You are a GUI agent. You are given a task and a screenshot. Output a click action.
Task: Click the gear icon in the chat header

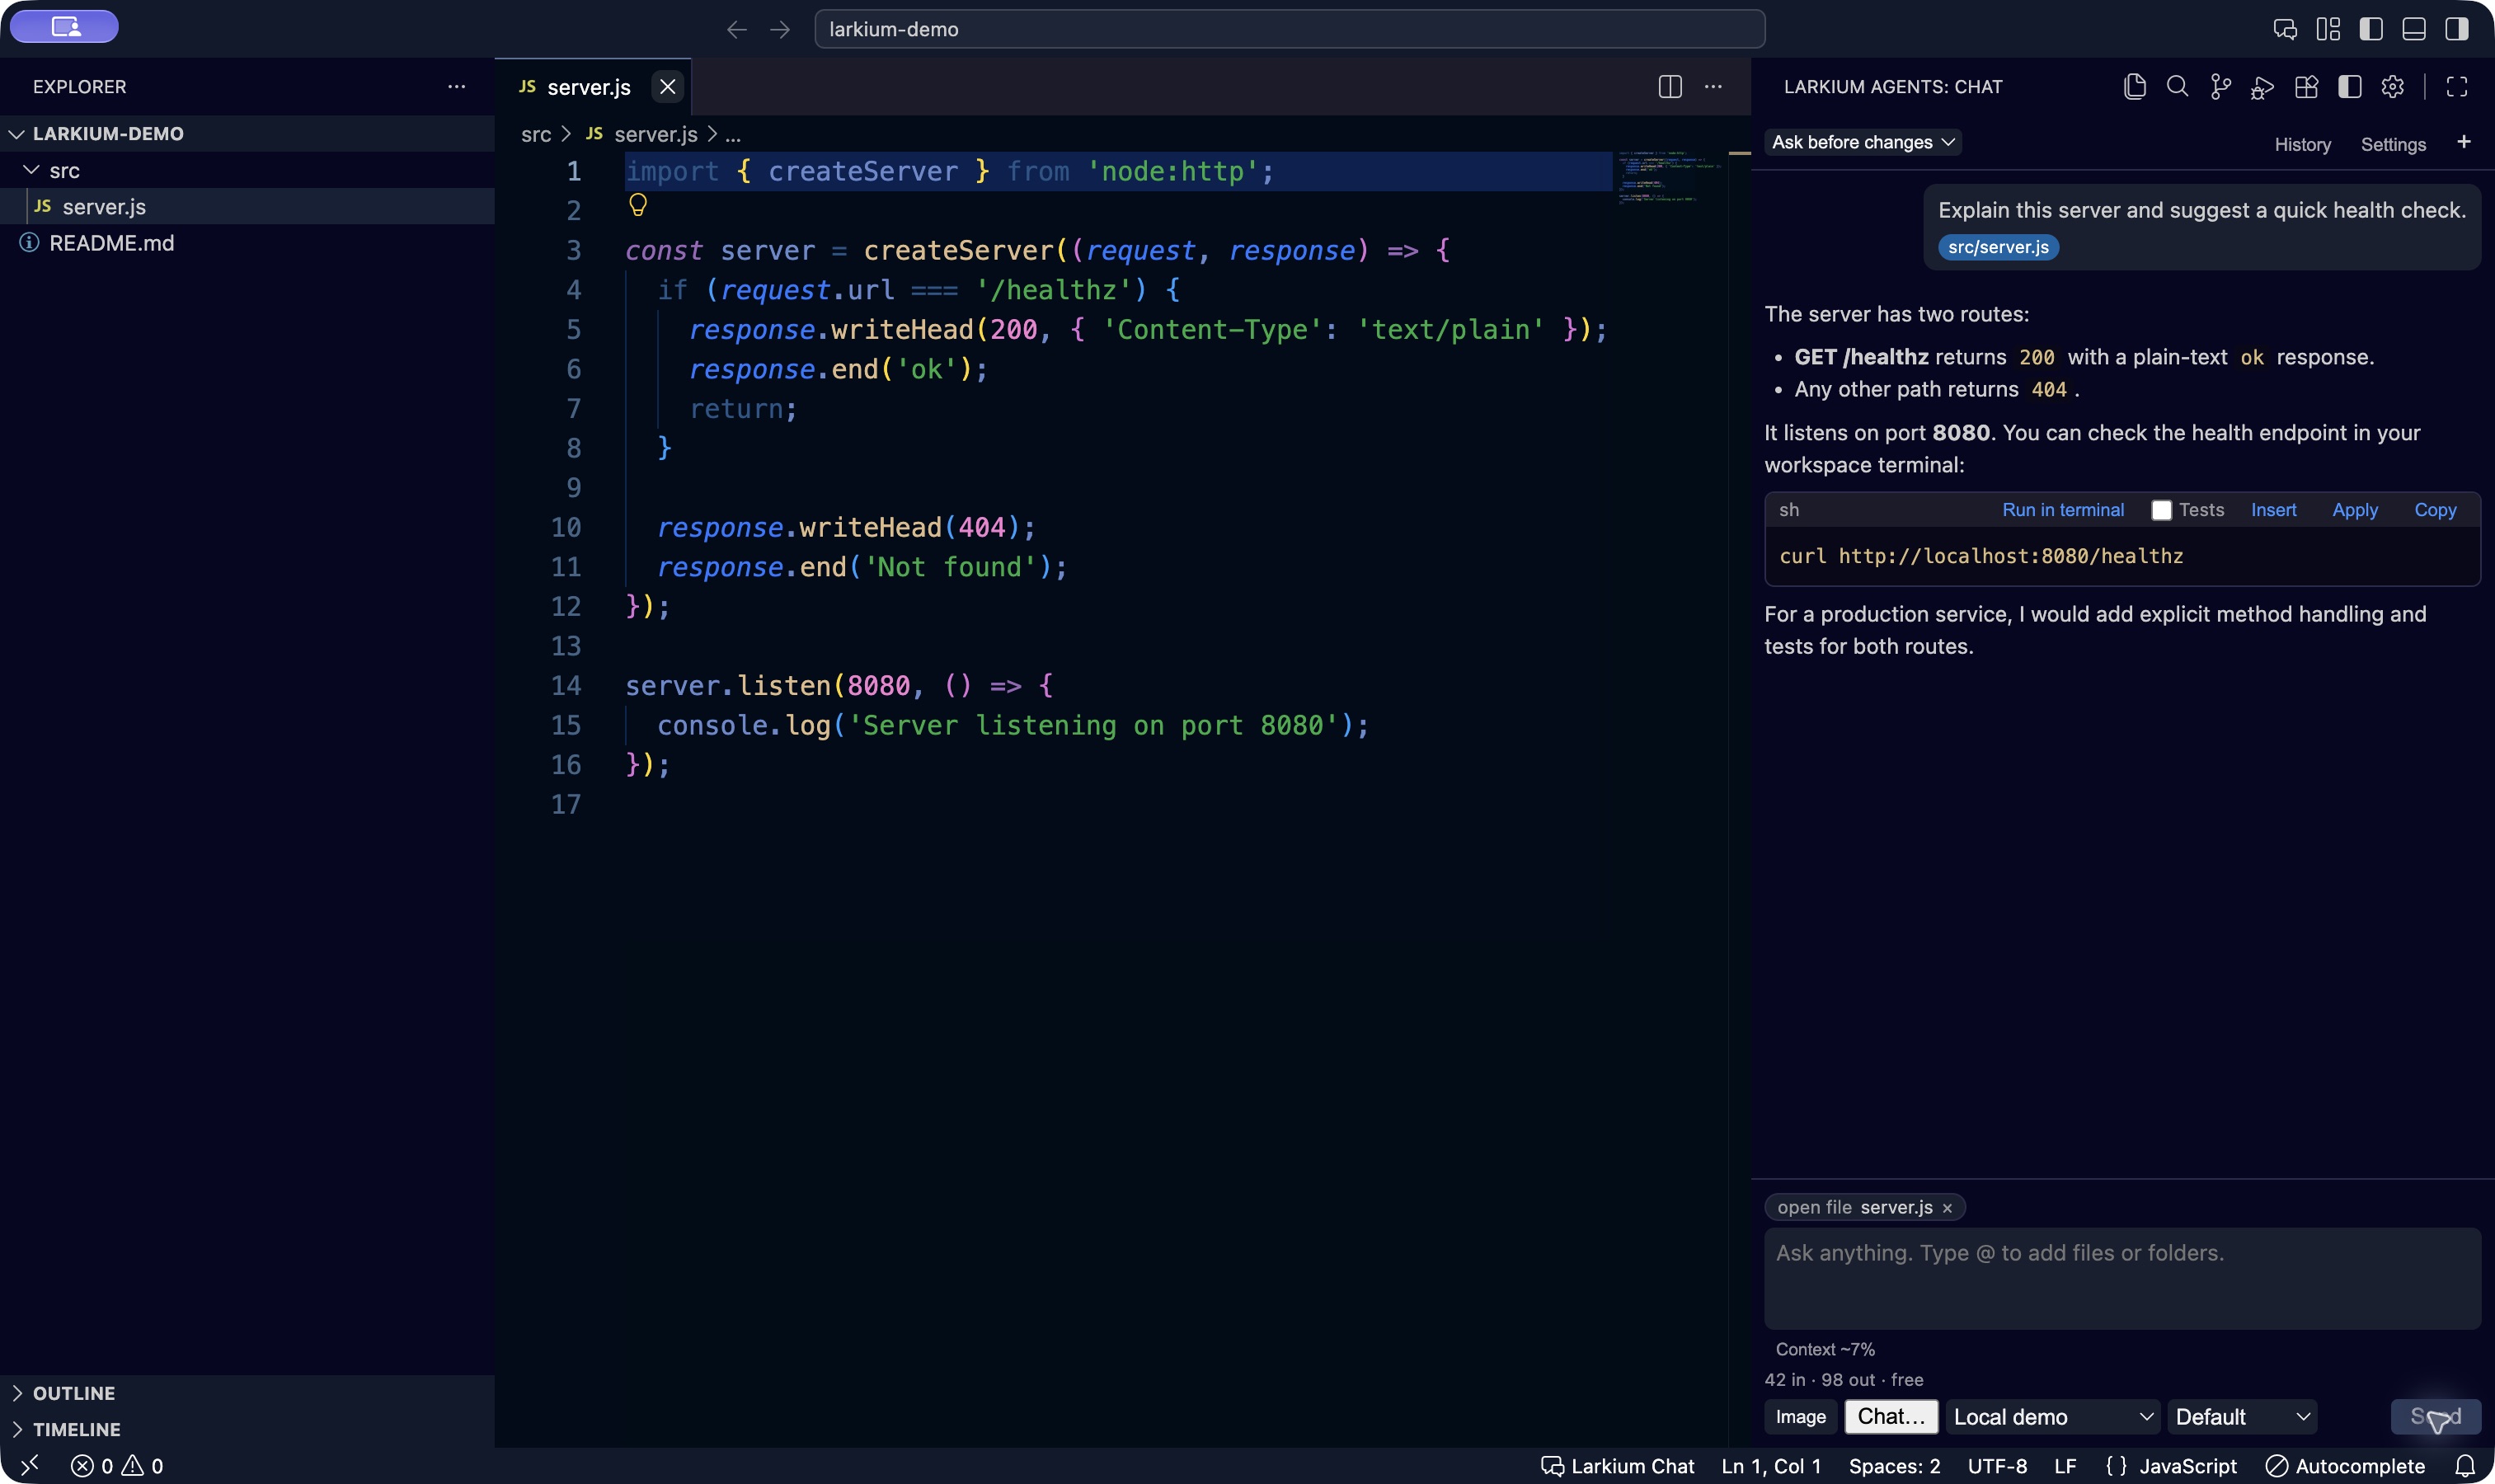(2392, 87)
